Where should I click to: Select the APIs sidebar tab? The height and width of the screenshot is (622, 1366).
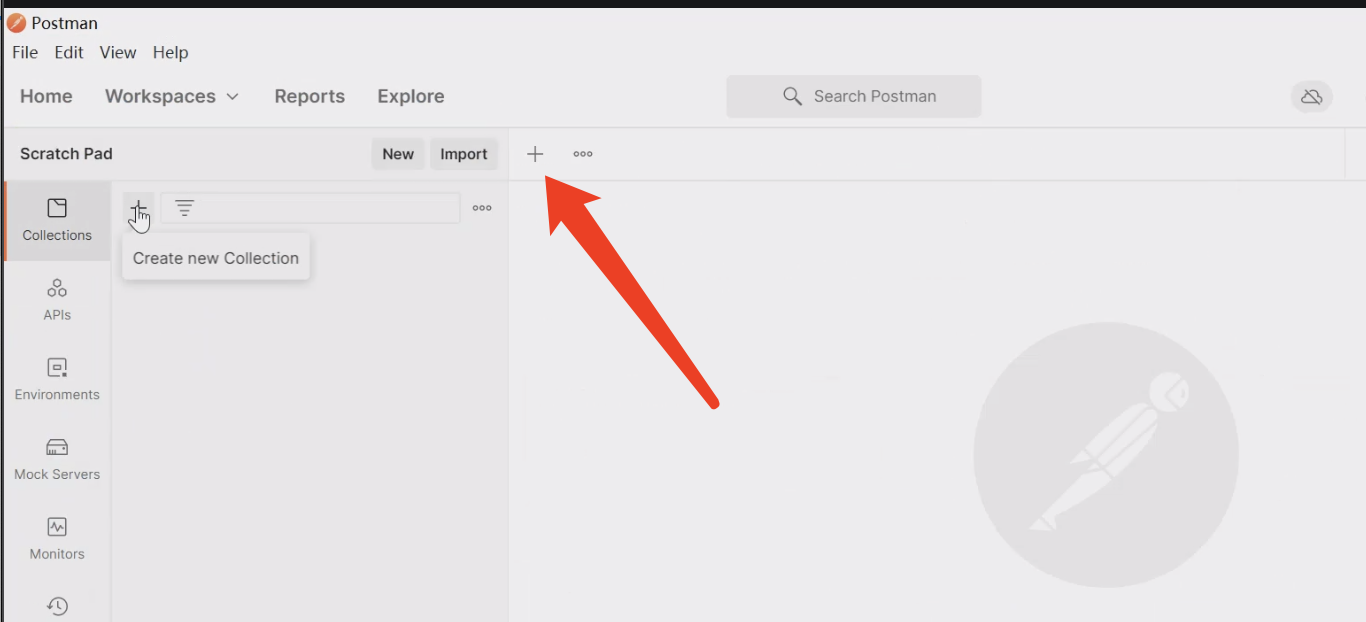57,300
